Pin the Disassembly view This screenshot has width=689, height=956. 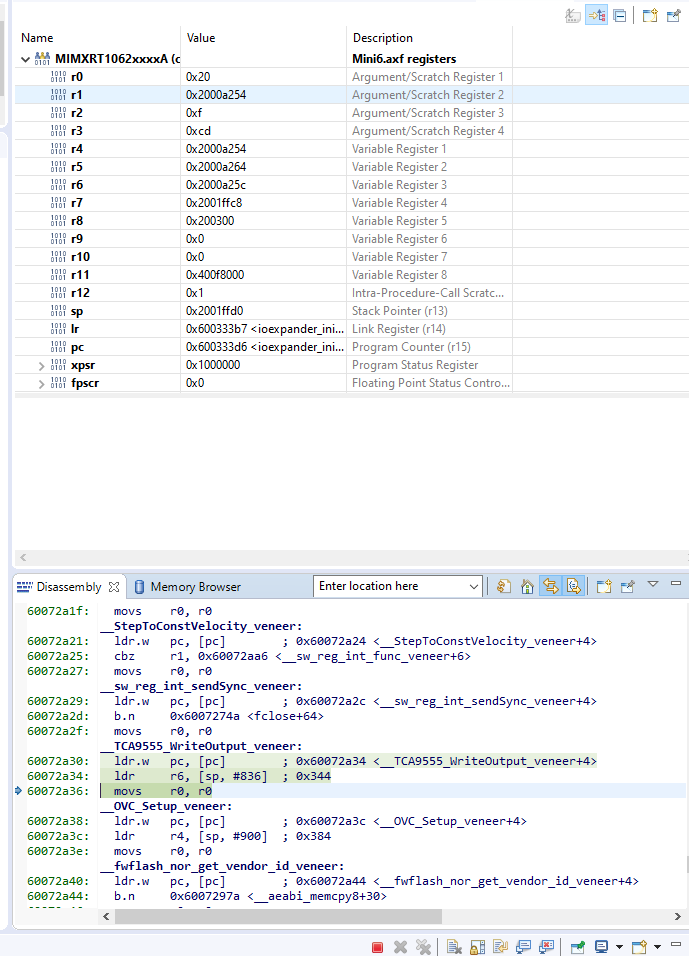tap(627, 587)
